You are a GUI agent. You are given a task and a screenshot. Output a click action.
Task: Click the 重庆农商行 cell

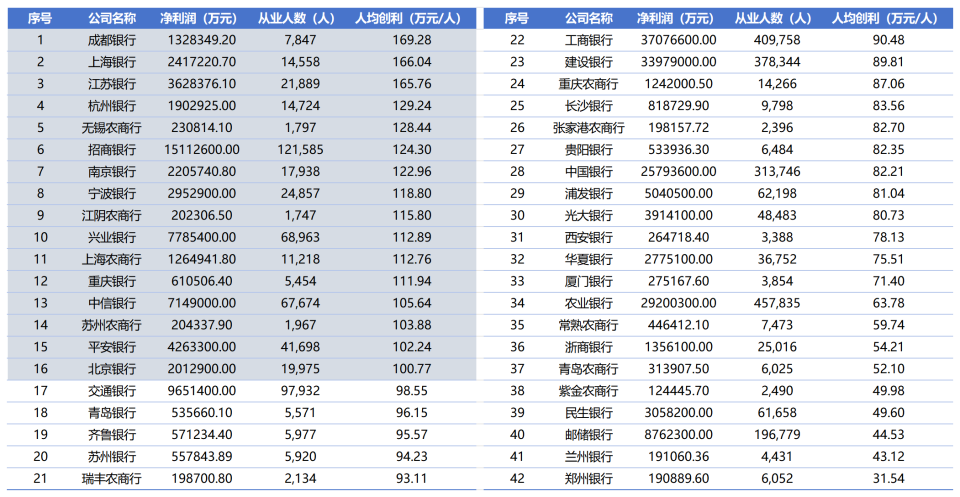coord(588,84)
